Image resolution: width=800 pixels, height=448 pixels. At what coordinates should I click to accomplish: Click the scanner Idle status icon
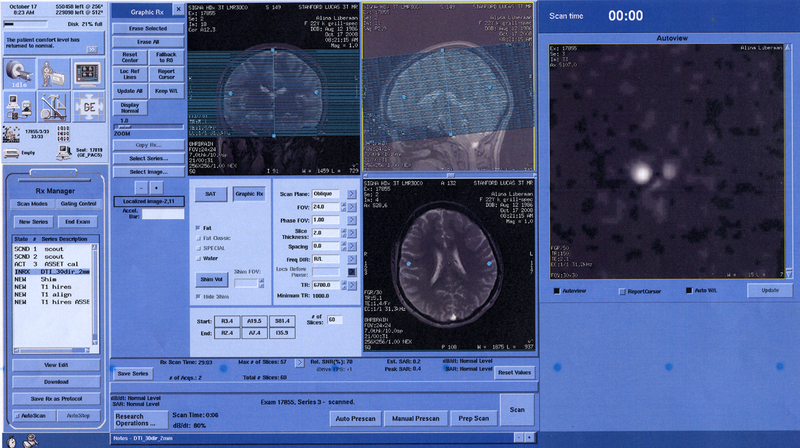point(20,74)
